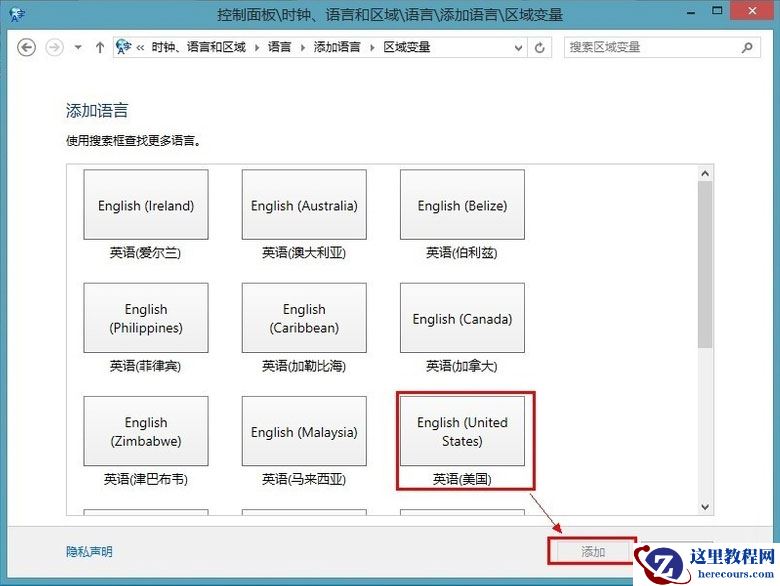Open the 时钟、语言和区域 breadcrumb
The height and width of the screenshot is (586, 780).
click(198, 47)
